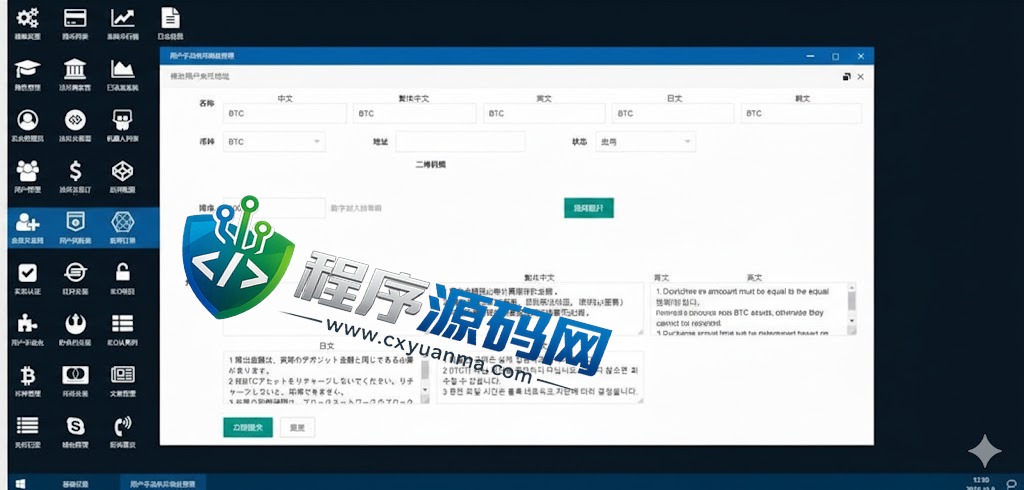Image resolution: width=1024 pixels, height=490 pixels.
Task: Click the name field under 英文
Action: click(544, 113)
